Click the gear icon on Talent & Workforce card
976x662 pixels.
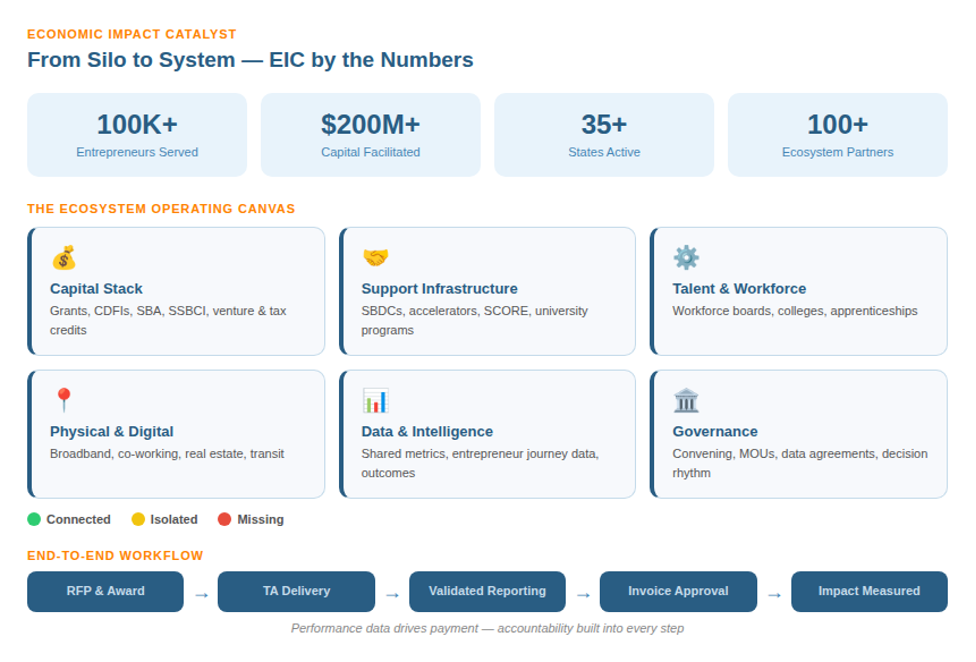click(x=687, y=257)
